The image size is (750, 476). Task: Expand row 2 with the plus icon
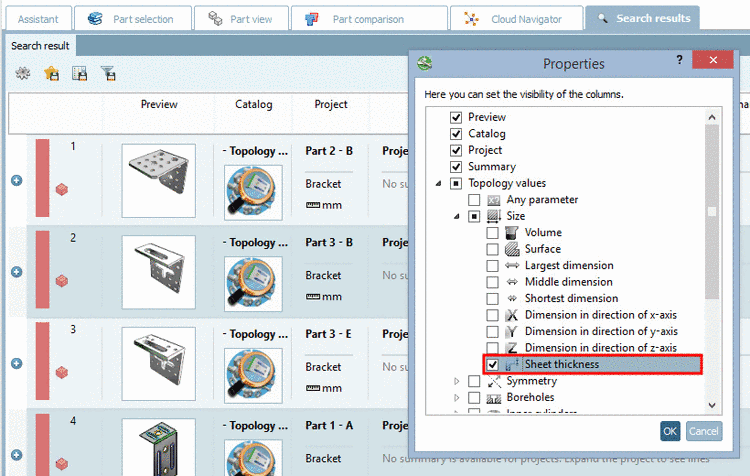(x=17, y=272)
